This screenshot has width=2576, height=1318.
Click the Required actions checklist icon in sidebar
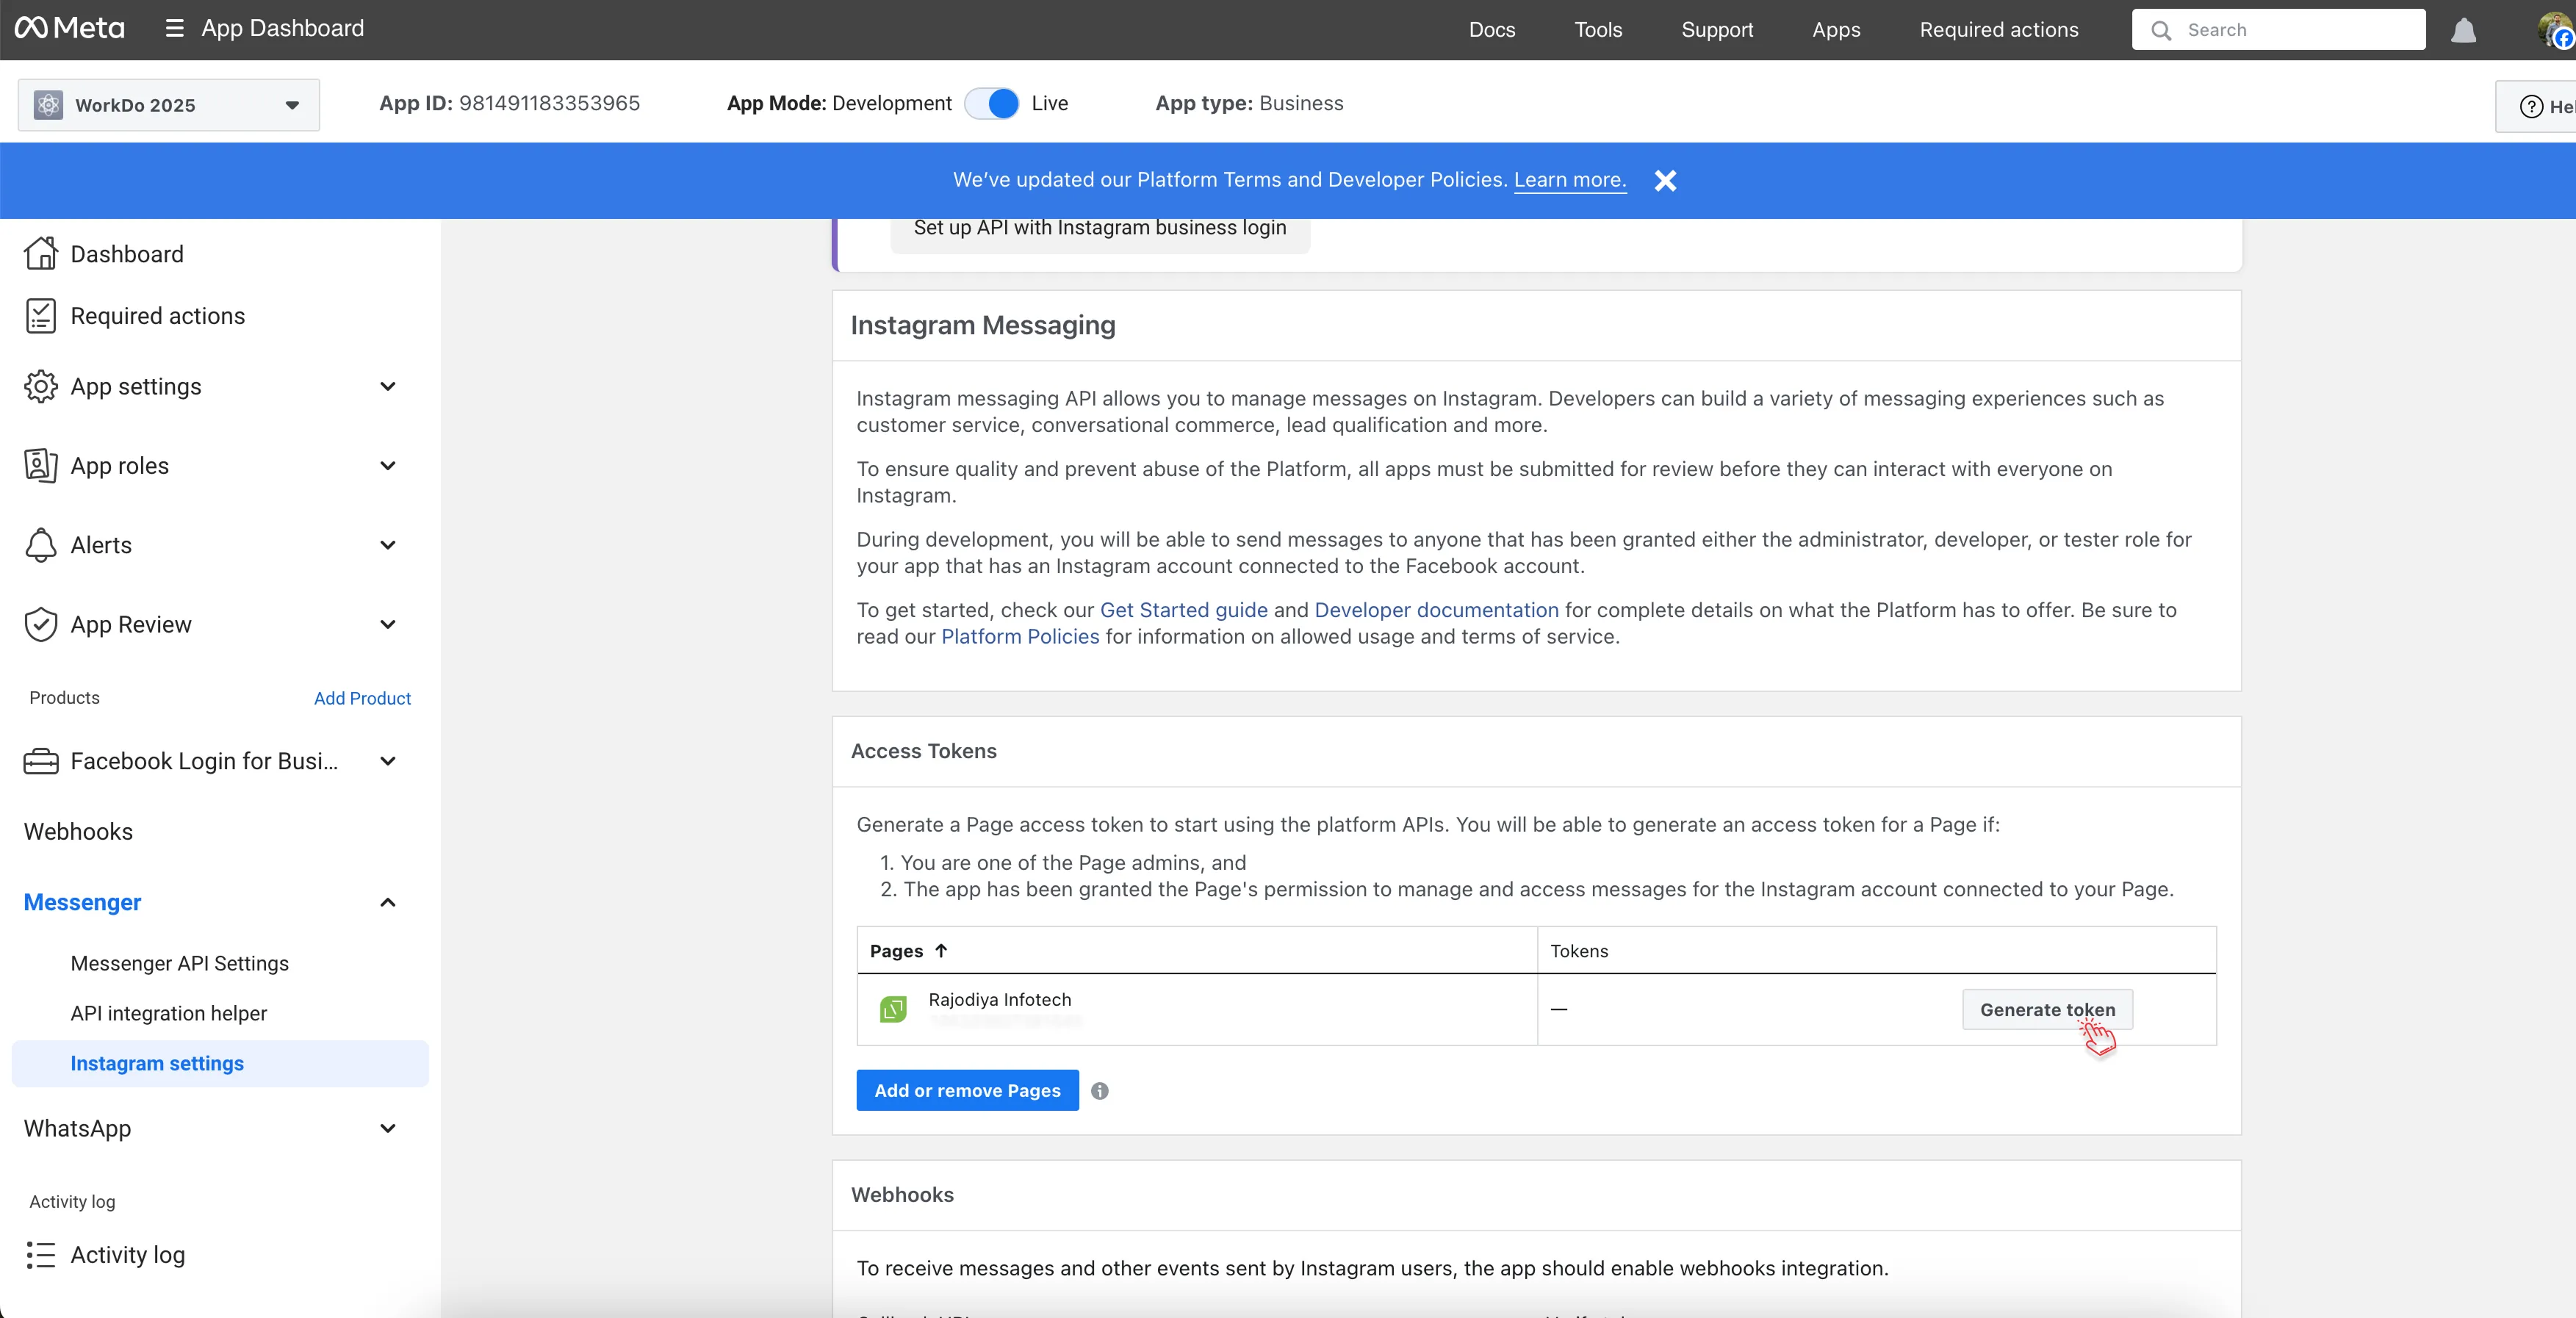[40, 316]
